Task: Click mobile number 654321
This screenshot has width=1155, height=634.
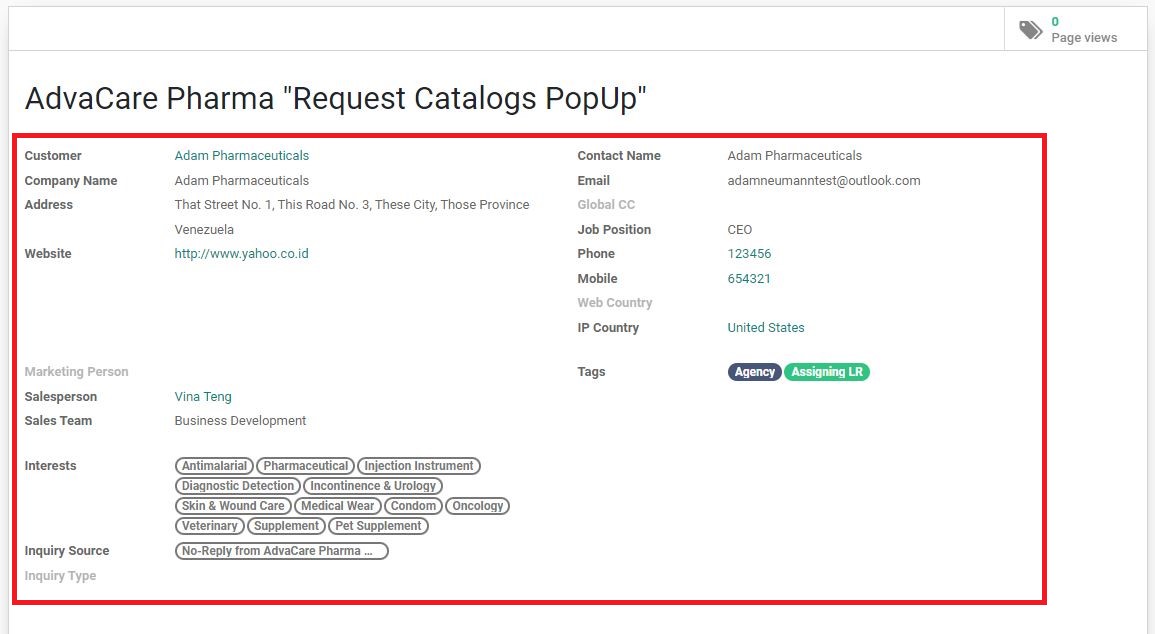Action: click(x=749, y=278)
